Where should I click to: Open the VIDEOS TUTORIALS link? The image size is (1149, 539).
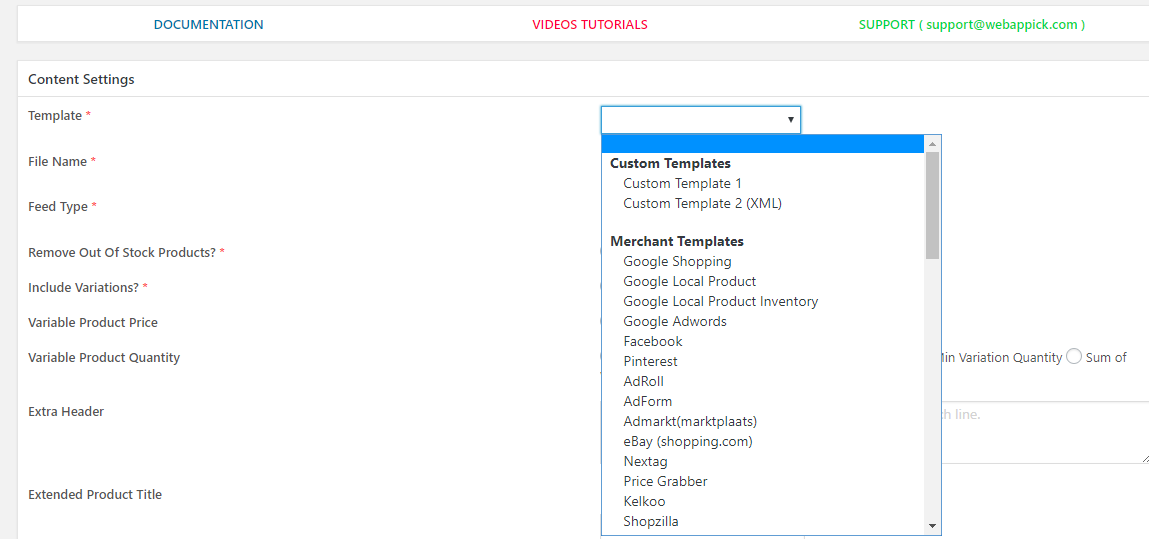click(x=590, y=24)
